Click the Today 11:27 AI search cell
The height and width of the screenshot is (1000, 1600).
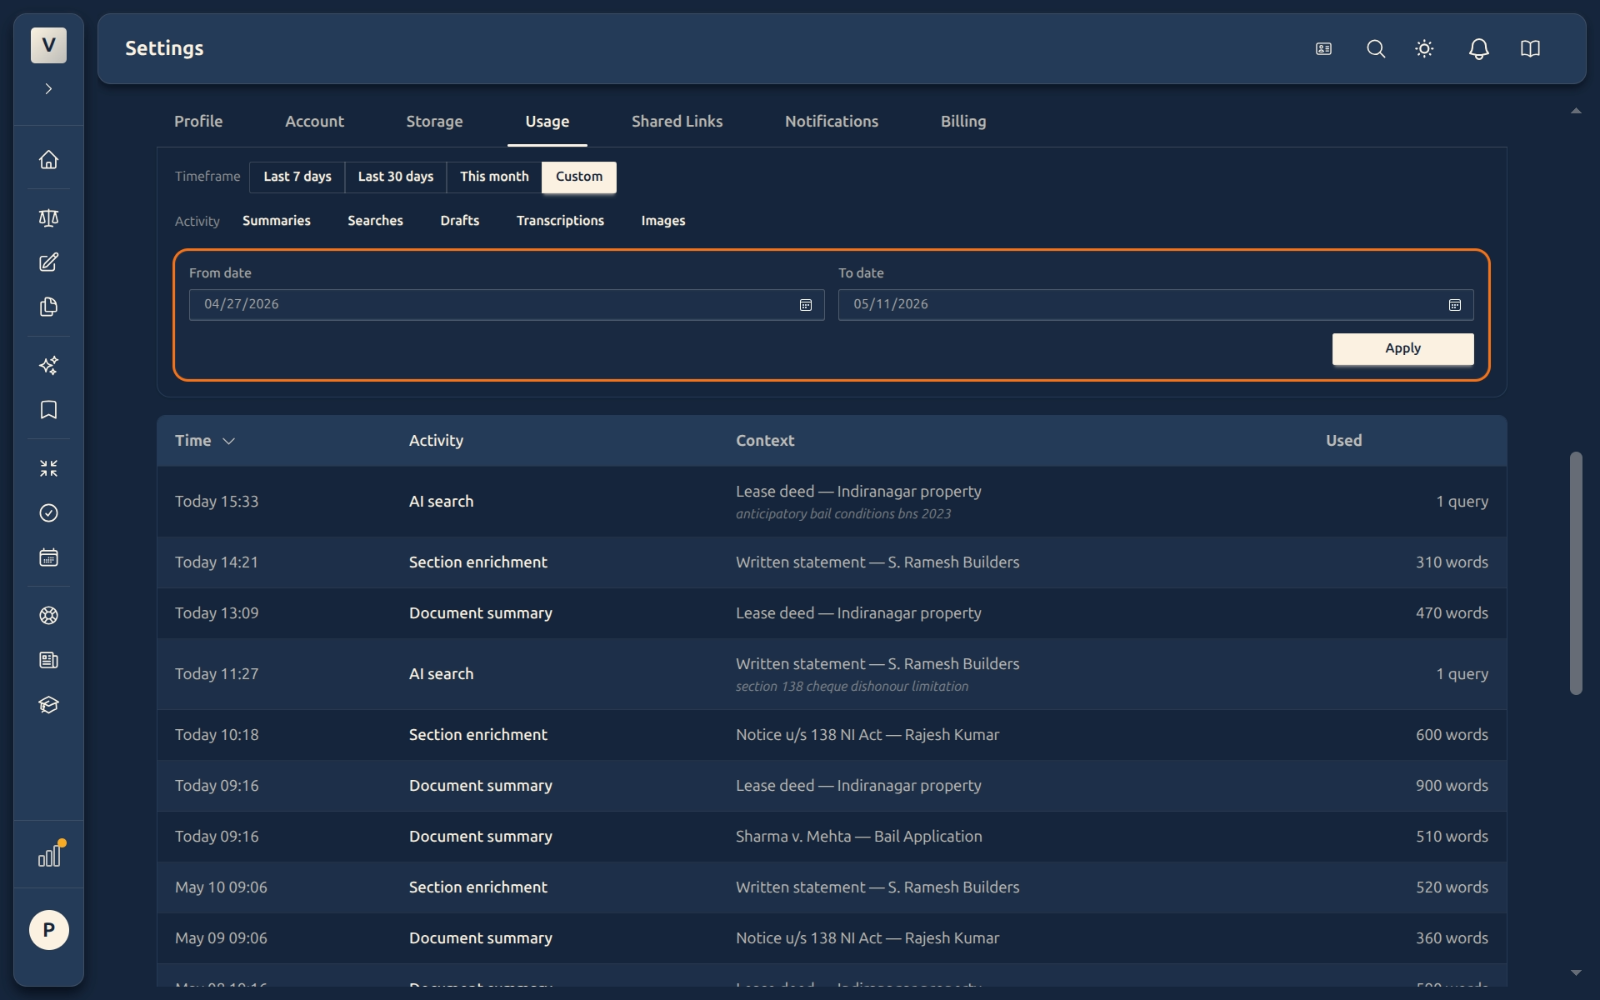[x=441, y=675]
